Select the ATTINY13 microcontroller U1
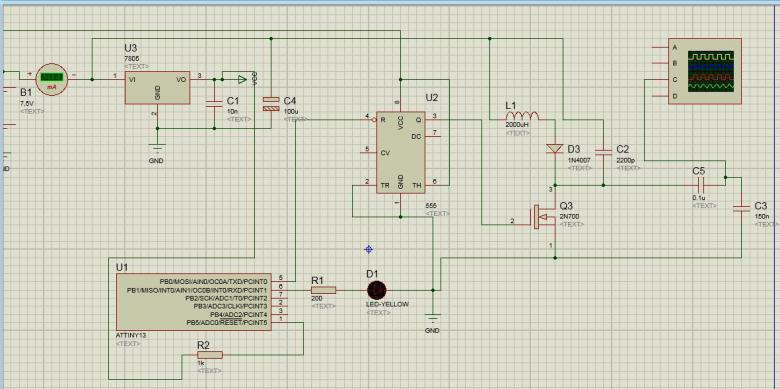Viewport: 780px width, 389px height. click(x=194, y=302)
